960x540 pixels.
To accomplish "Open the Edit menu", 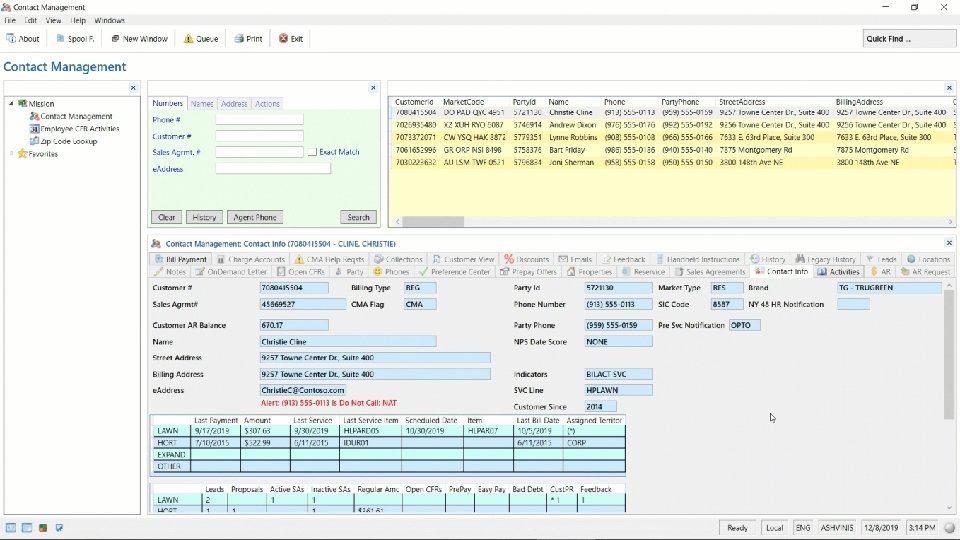I will 31,20.
